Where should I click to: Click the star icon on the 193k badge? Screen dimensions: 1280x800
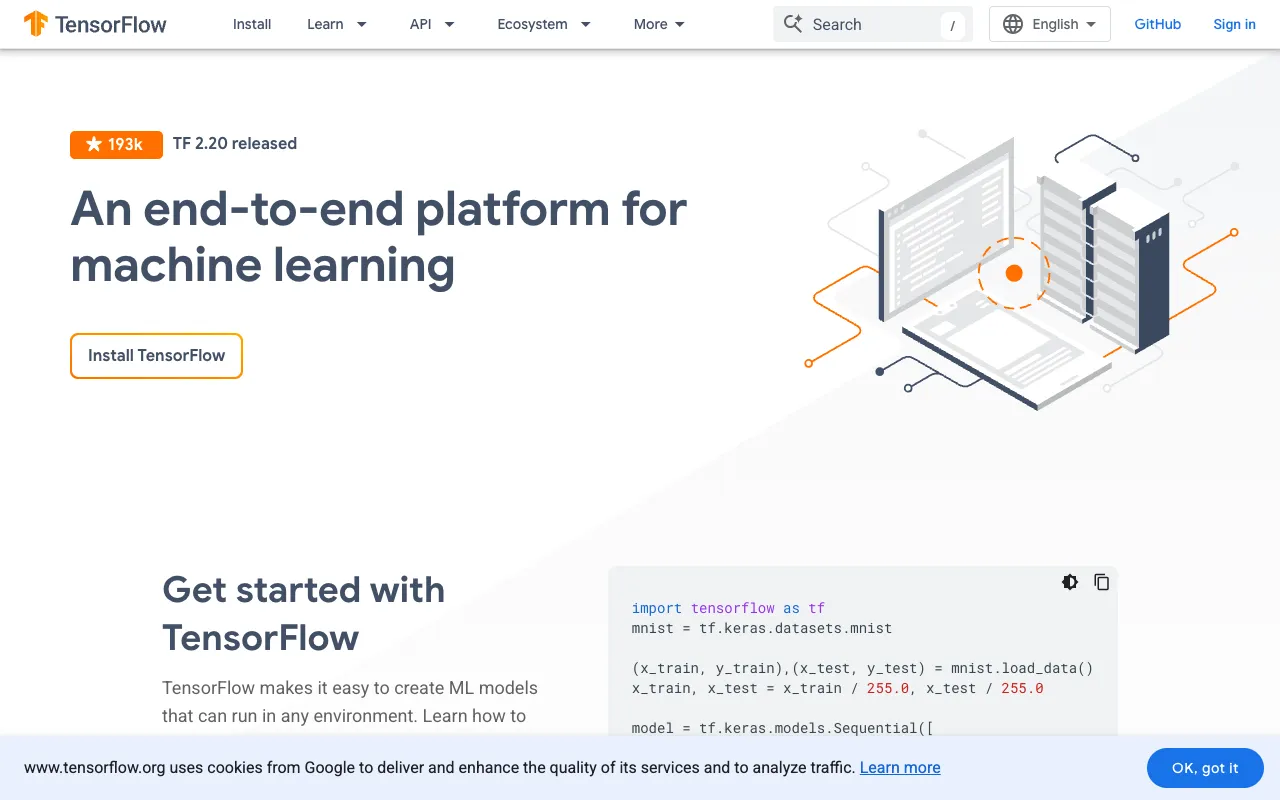[x=92, y=144]
